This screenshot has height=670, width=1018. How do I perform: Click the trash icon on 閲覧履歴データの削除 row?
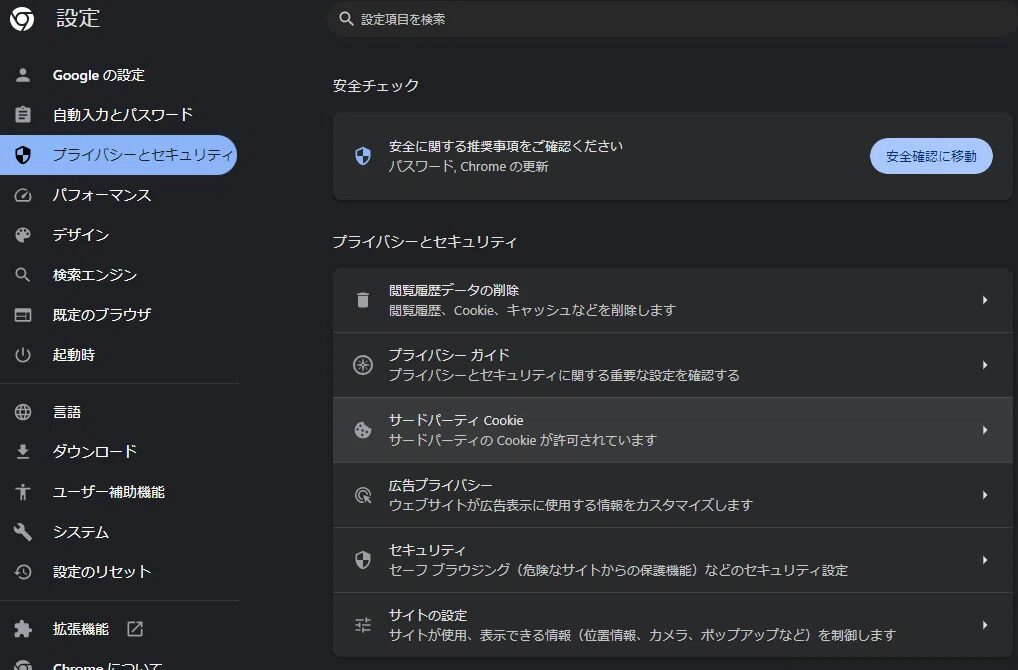click(x=362, y=299)
